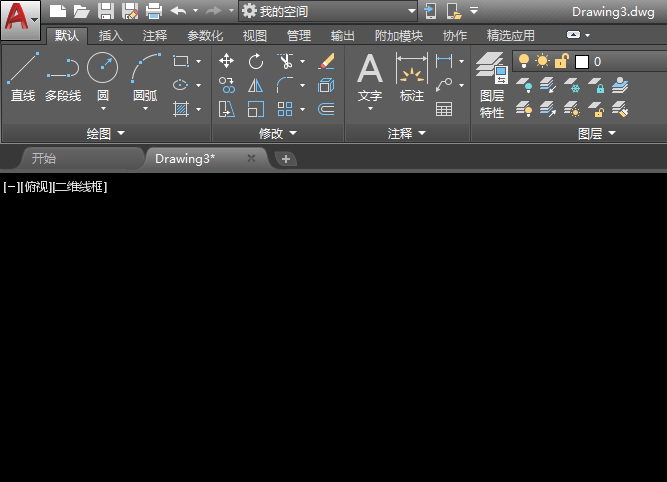This screenshot has height=482, width=667.
Task: Click the Move tool icon
Action: [x=227, y=62]
